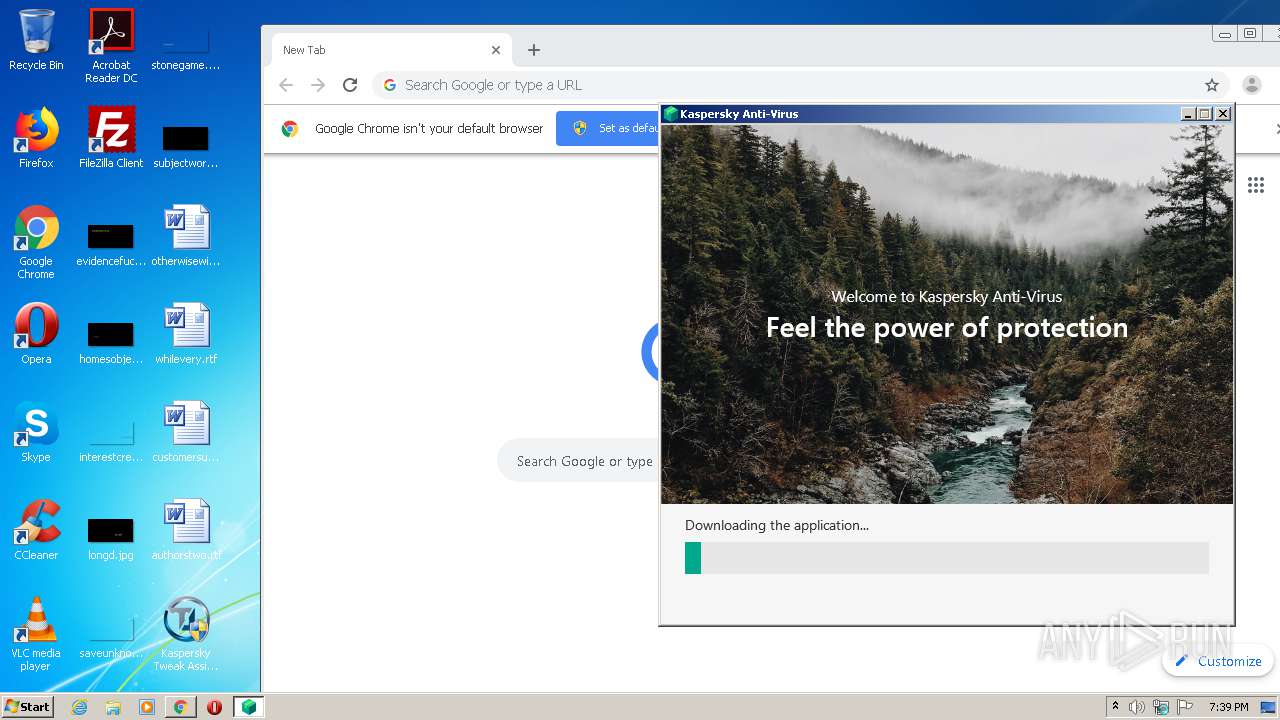Image resolution: width=1280 pixels, height=720 pixels.
Task: Click the Customize button in Chrome
Action: tap(1218, 661)
